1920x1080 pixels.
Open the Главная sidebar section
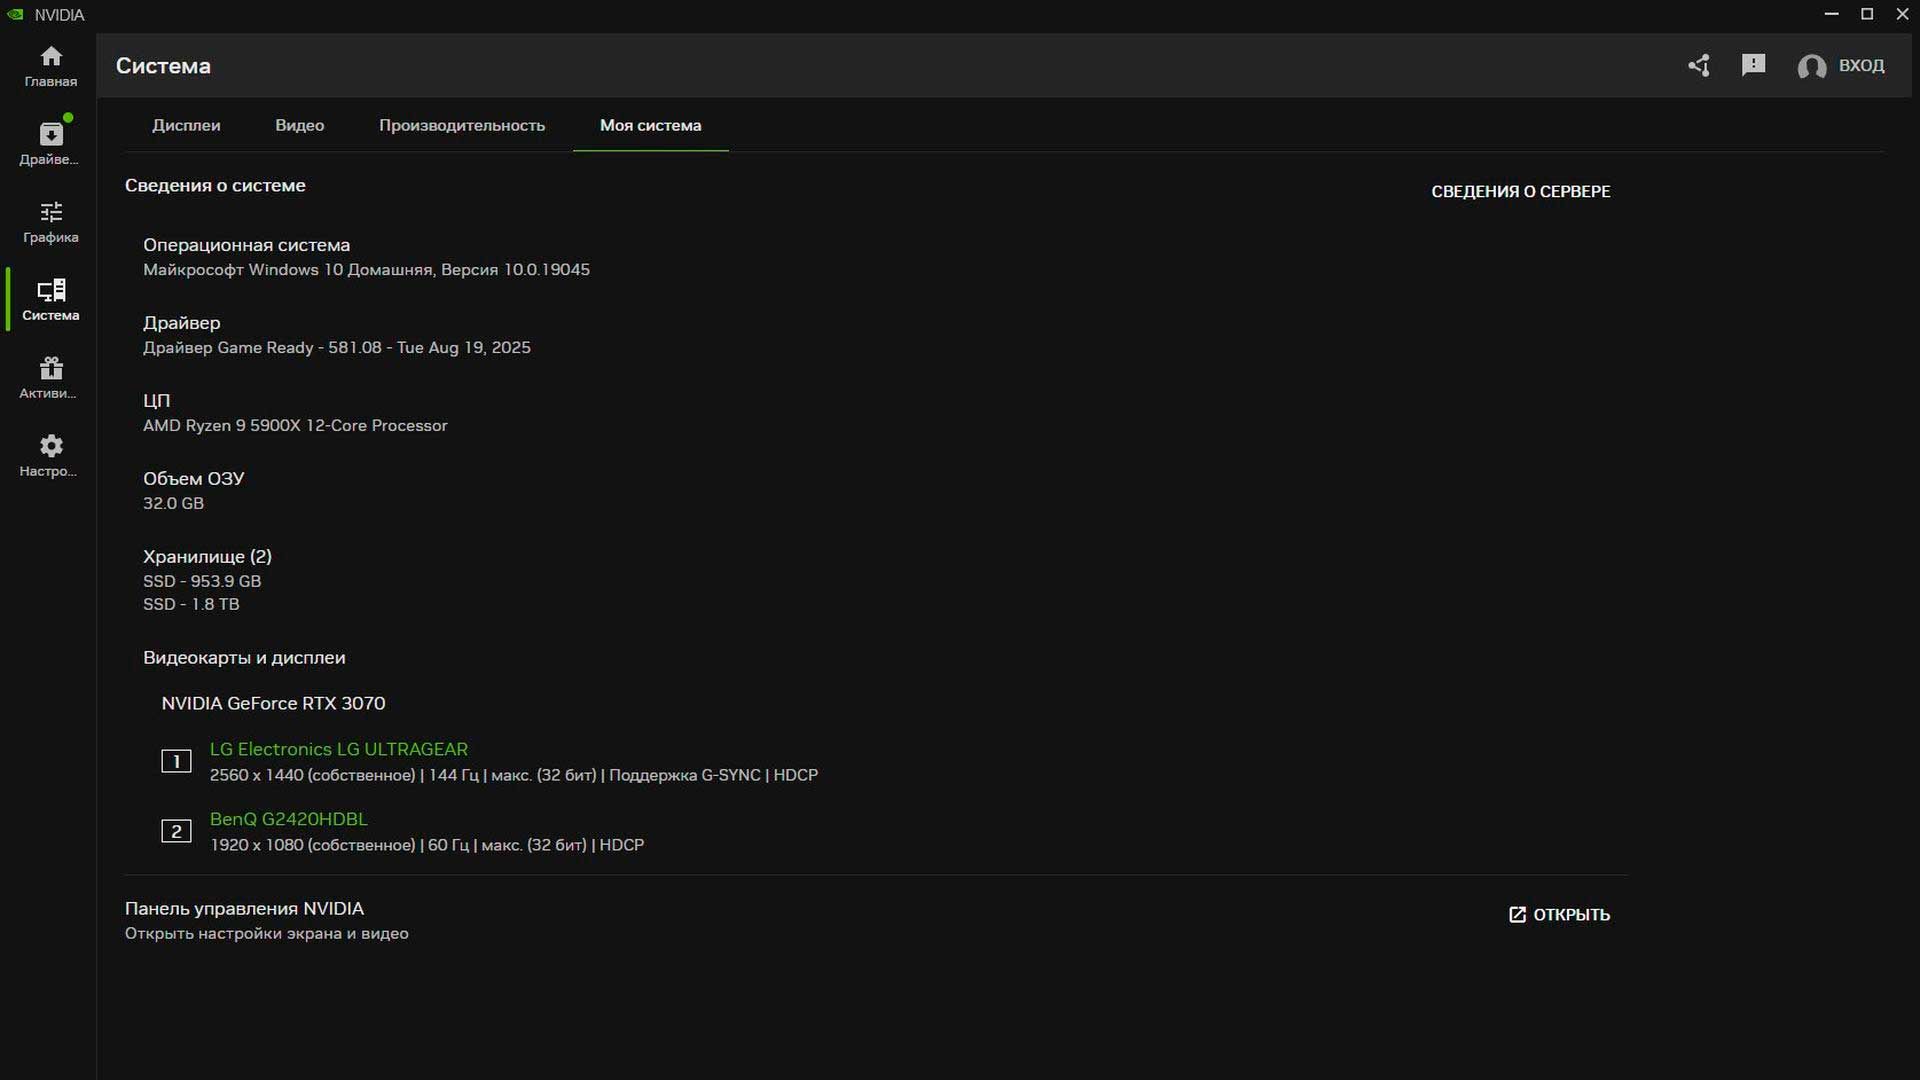(48, 65)
